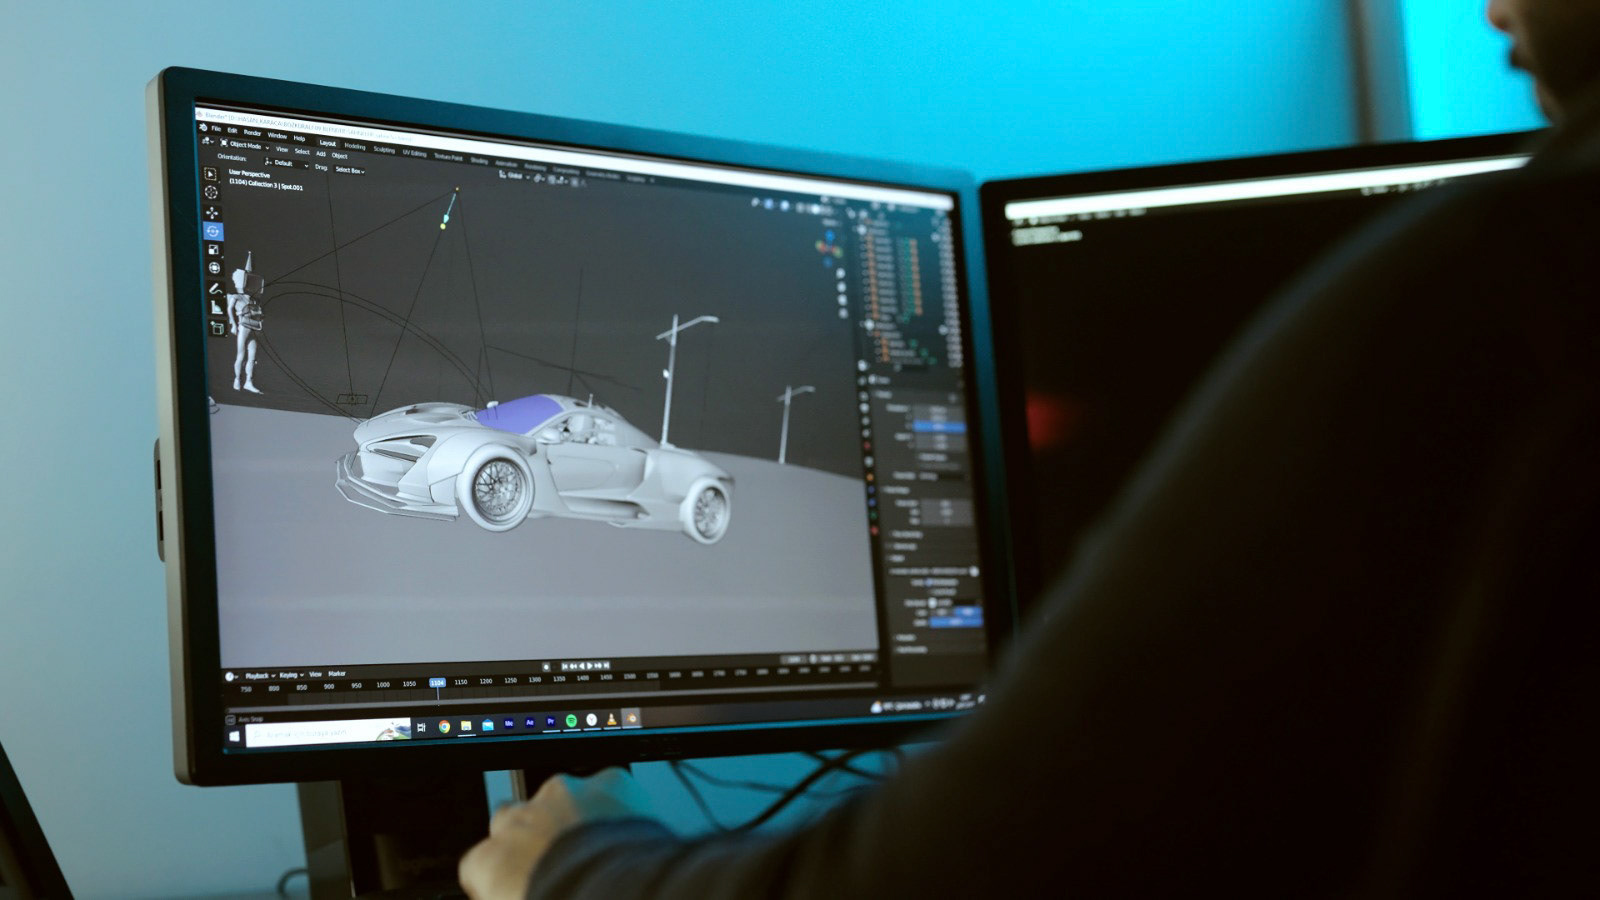
Task: Click the zoom view gizmo button
Action: point(841,273)
